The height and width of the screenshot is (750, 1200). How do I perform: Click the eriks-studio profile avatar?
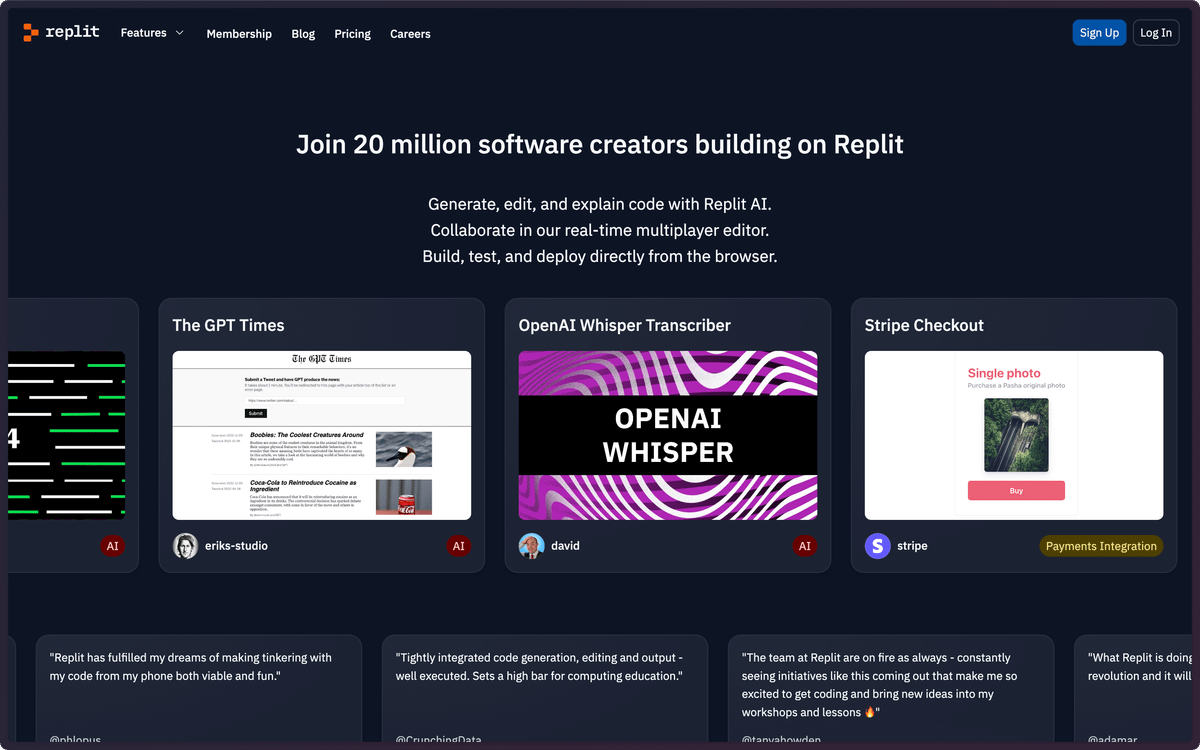tap(185, 546)
